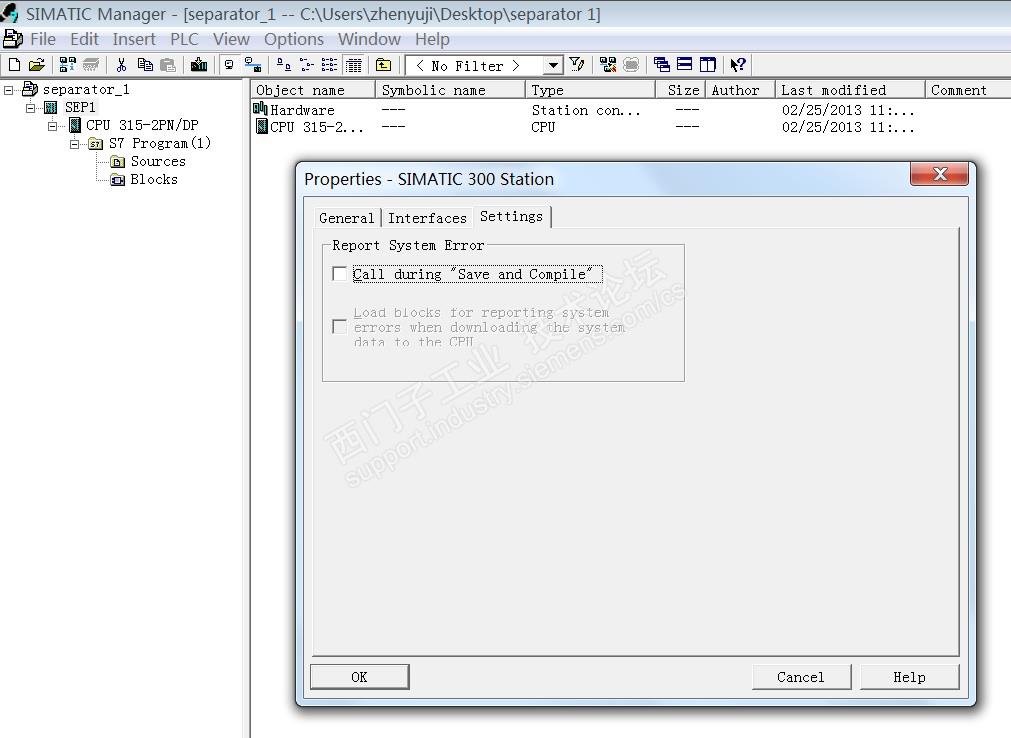This screenshot has width=1011, height=738.
Task: Click OK in Properties dialog
Action: (x=359, y=677)
